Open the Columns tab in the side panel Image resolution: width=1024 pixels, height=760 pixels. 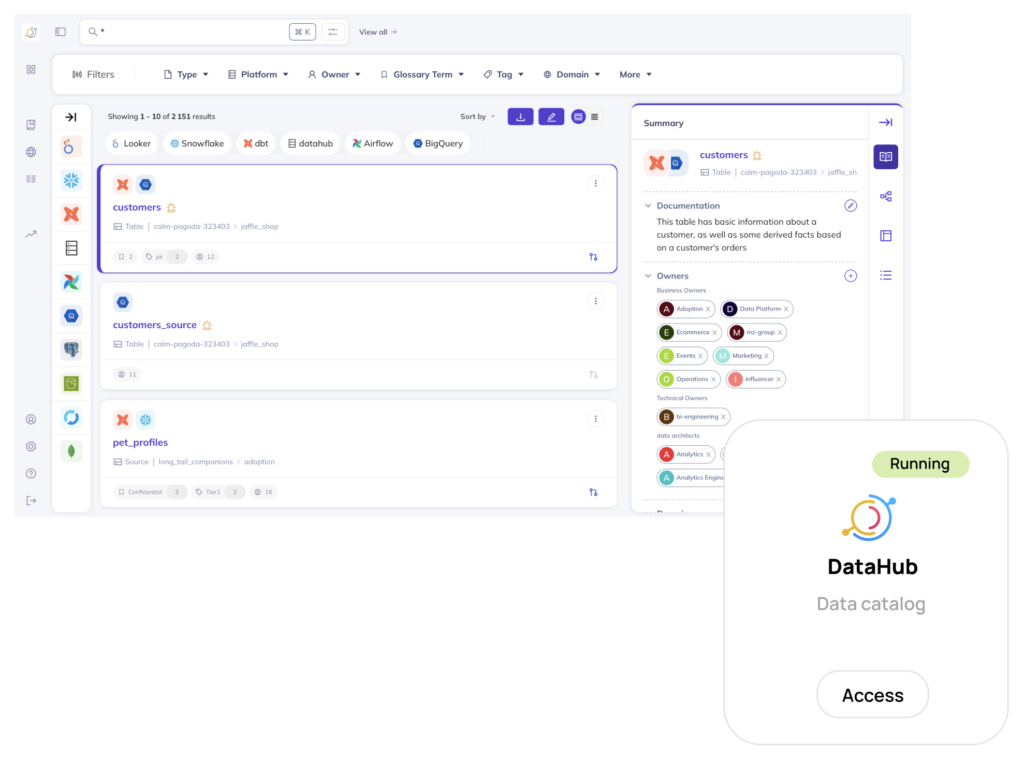pos(886,236)
